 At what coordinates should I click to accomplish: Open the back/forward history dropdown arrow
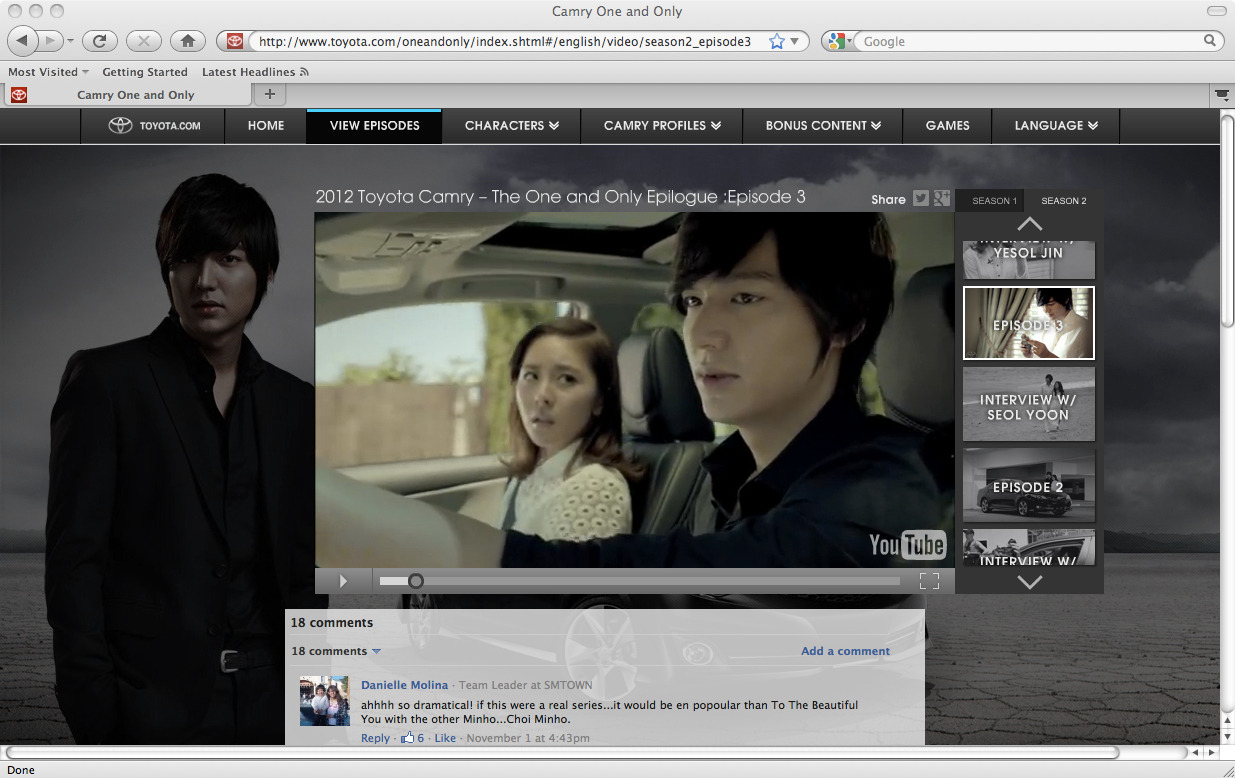pos(71,41)
